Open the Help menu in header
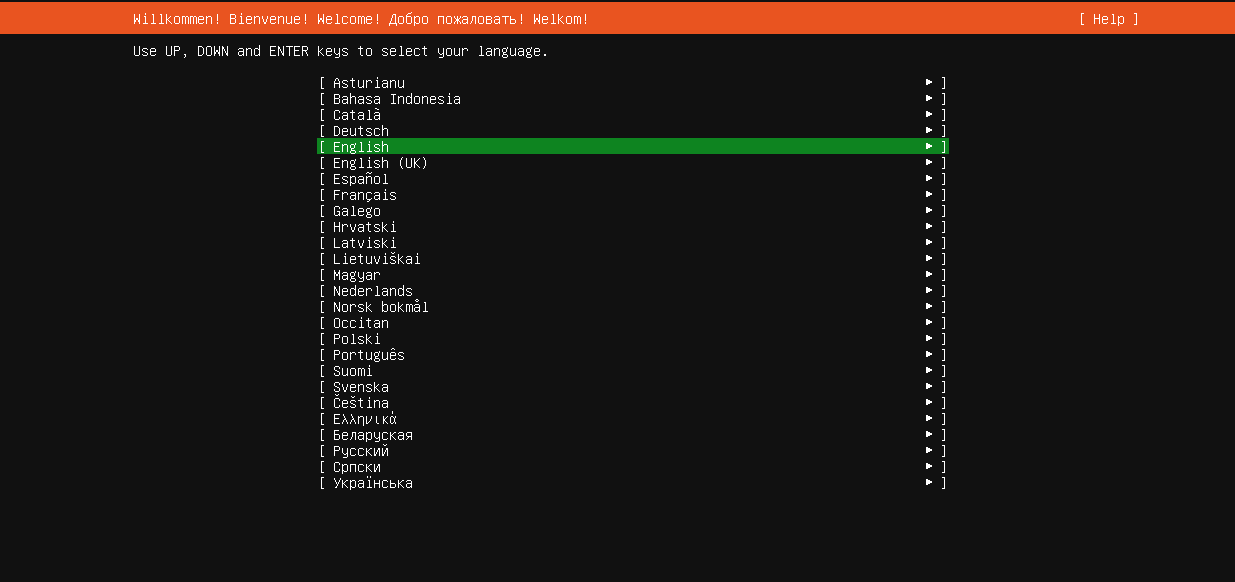The width and height of the screenshot is (1235, 582). pos(1108,19)
